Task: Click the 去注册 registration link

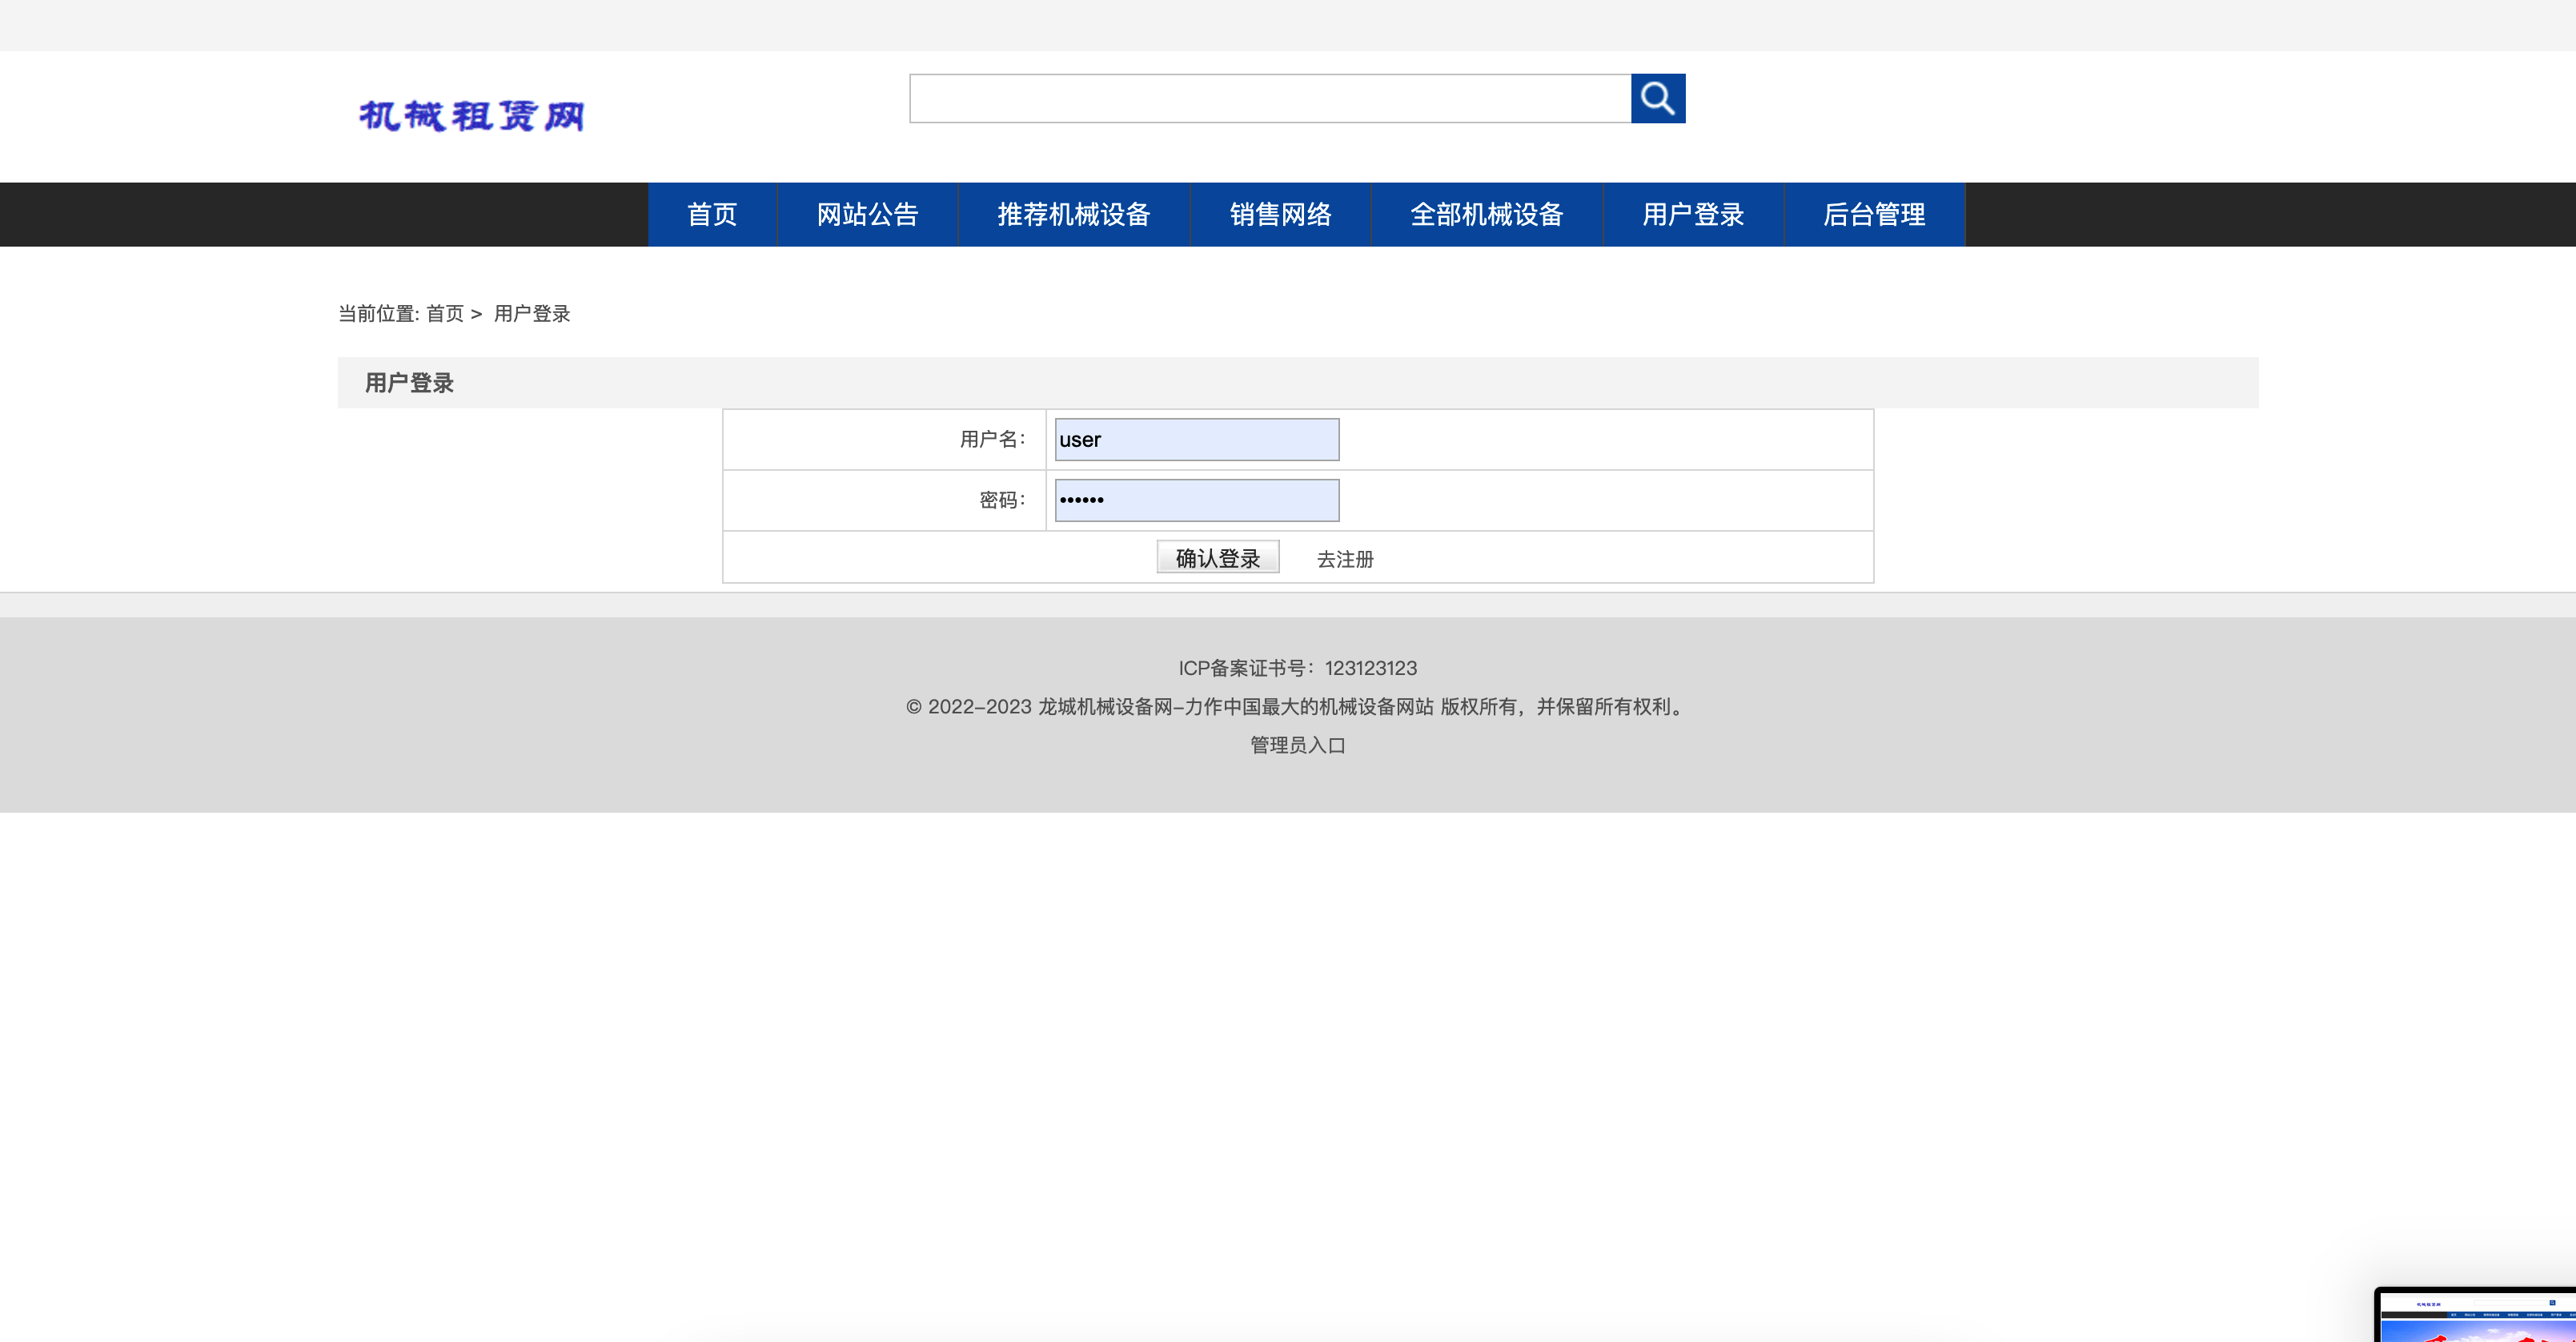Action: [x=1344, y=560]
